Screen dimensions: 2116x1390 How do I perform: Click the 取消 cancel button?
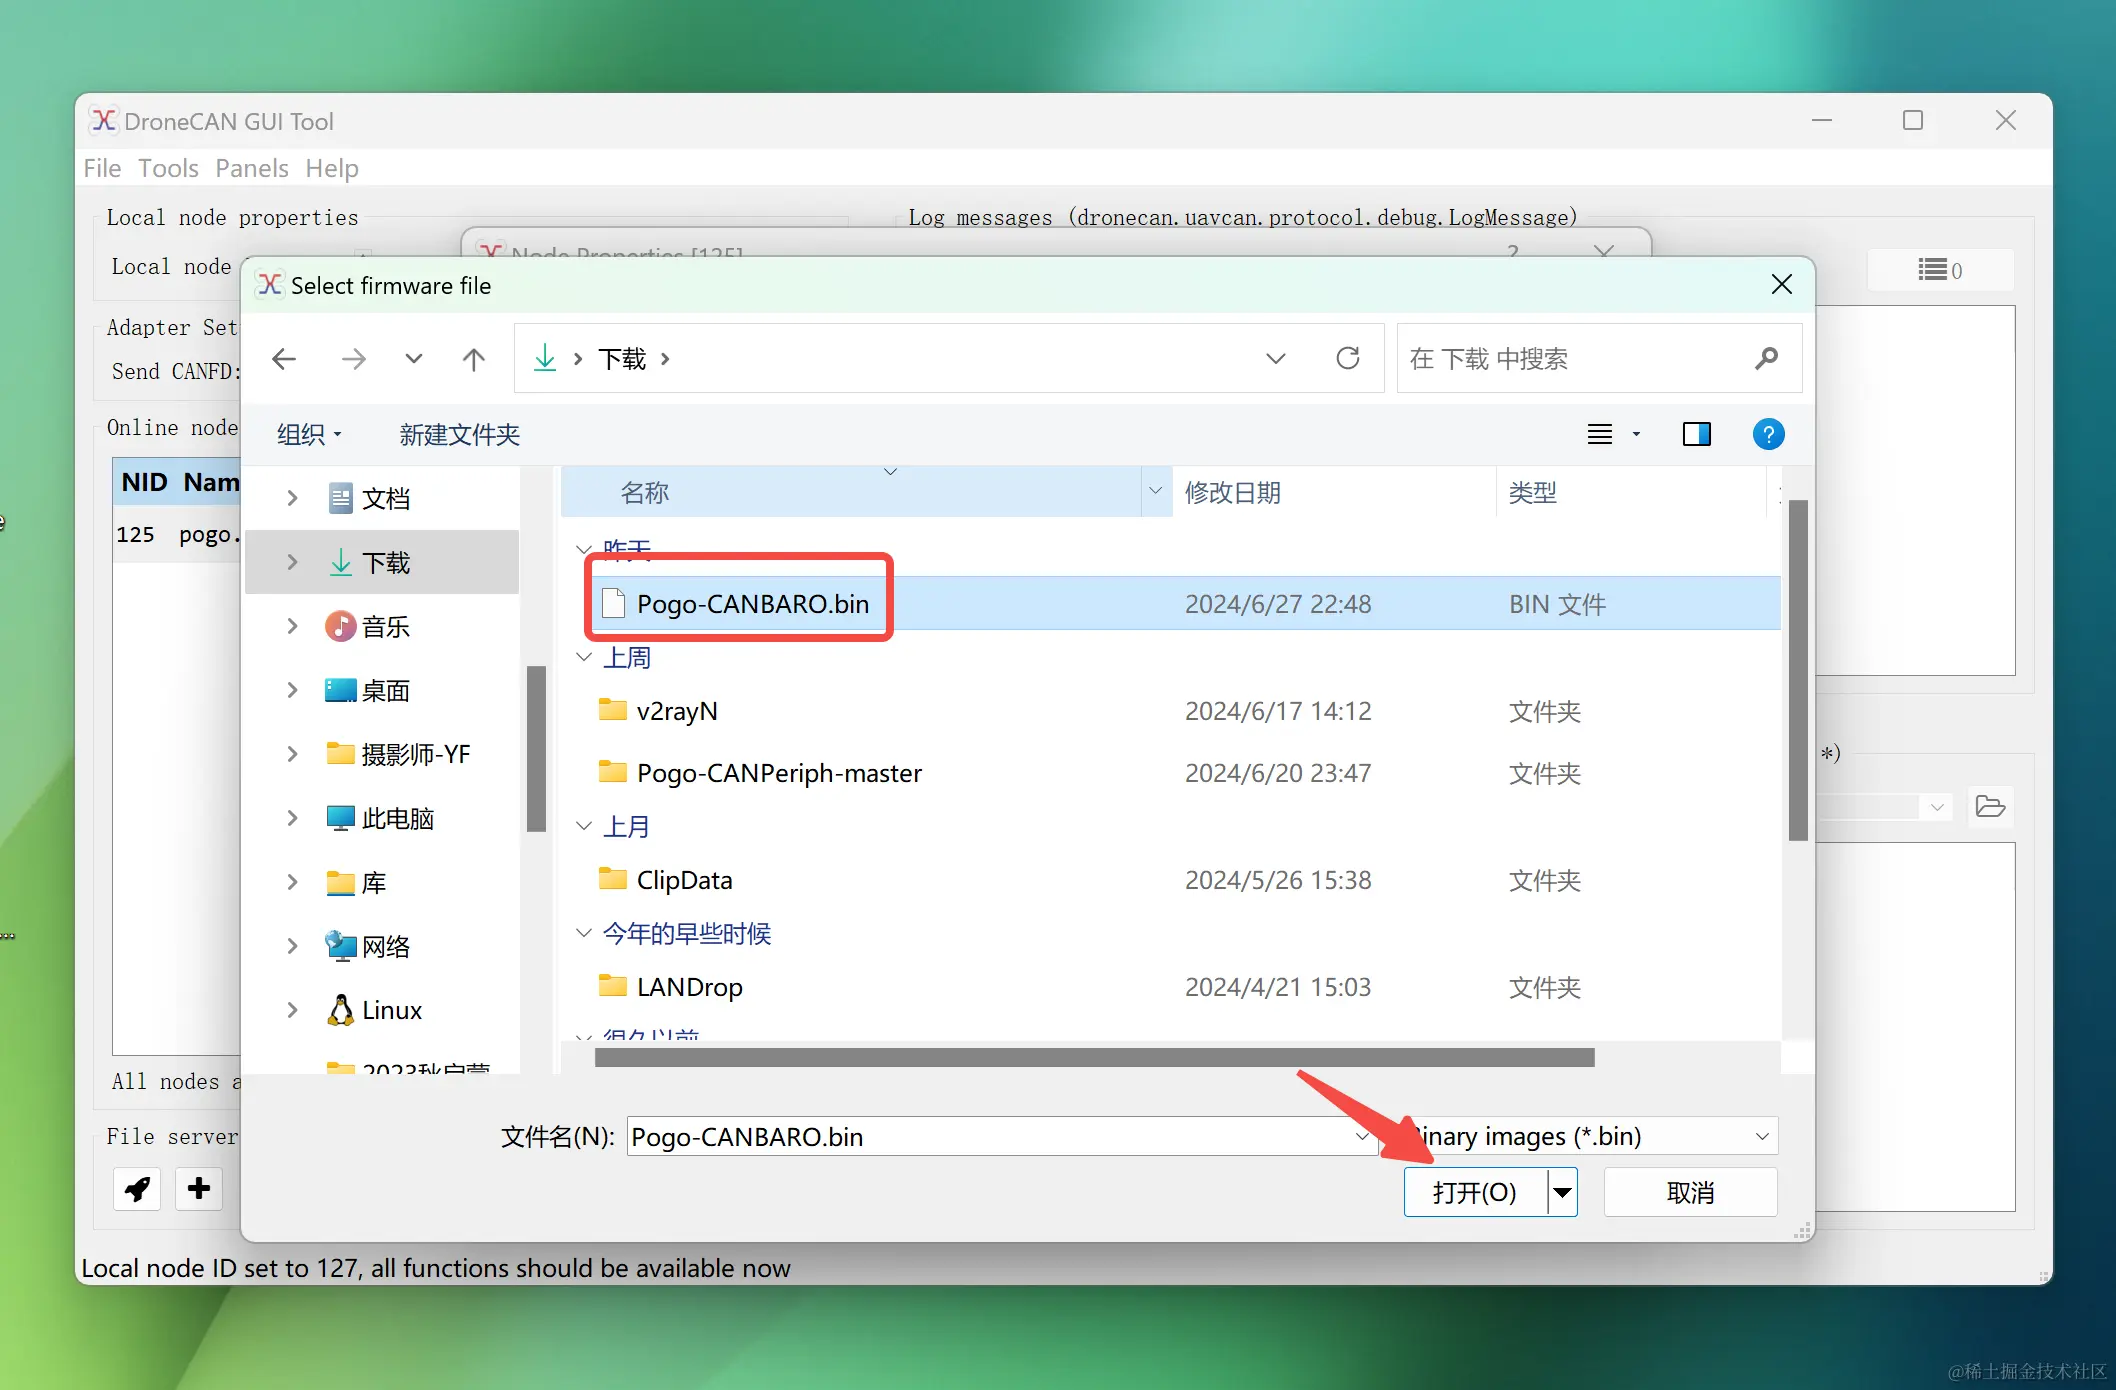1690,1192
